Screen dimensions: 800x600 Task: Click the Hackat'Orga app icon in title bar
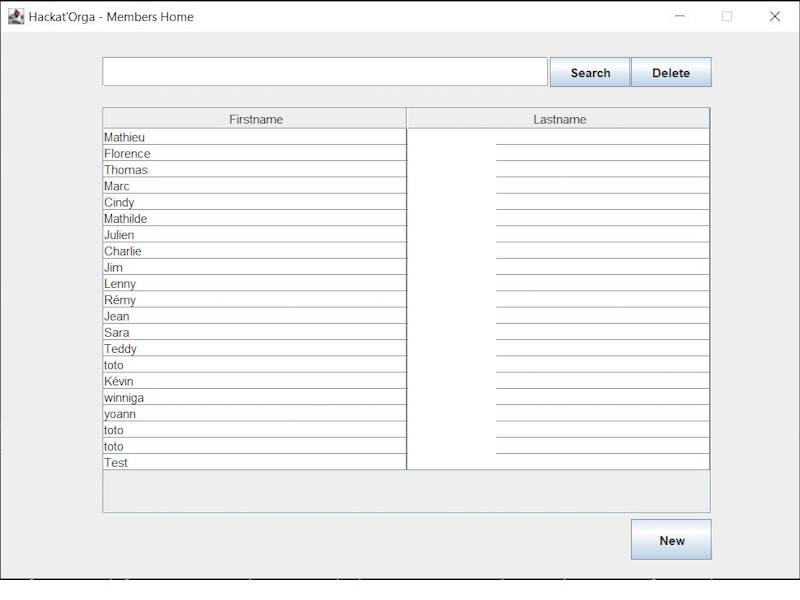16,16
